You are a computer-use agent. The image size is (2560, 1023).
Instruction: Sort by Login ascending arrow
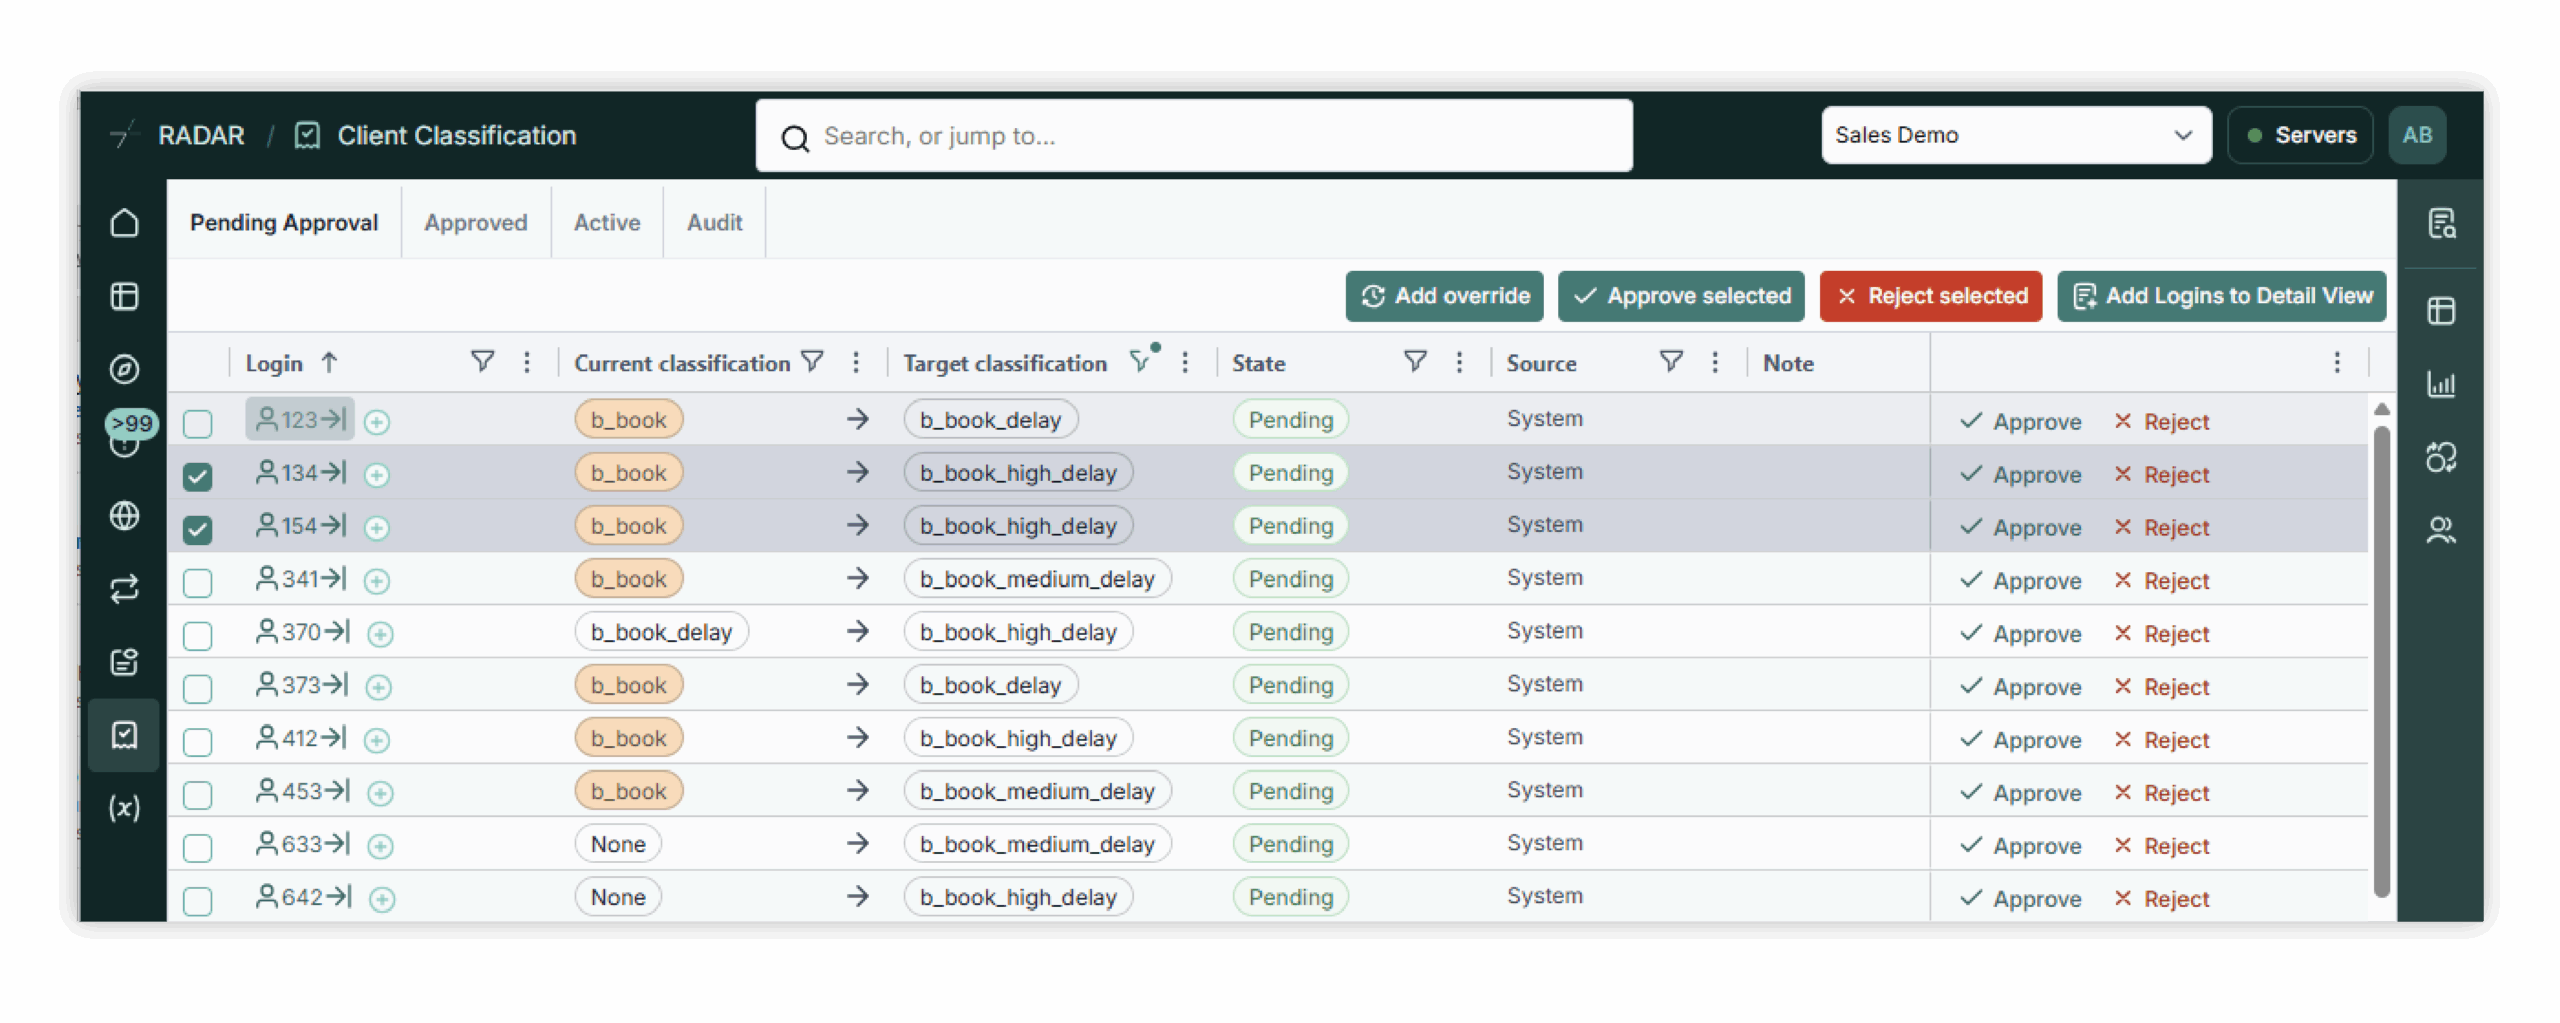[x=329, y=362]
